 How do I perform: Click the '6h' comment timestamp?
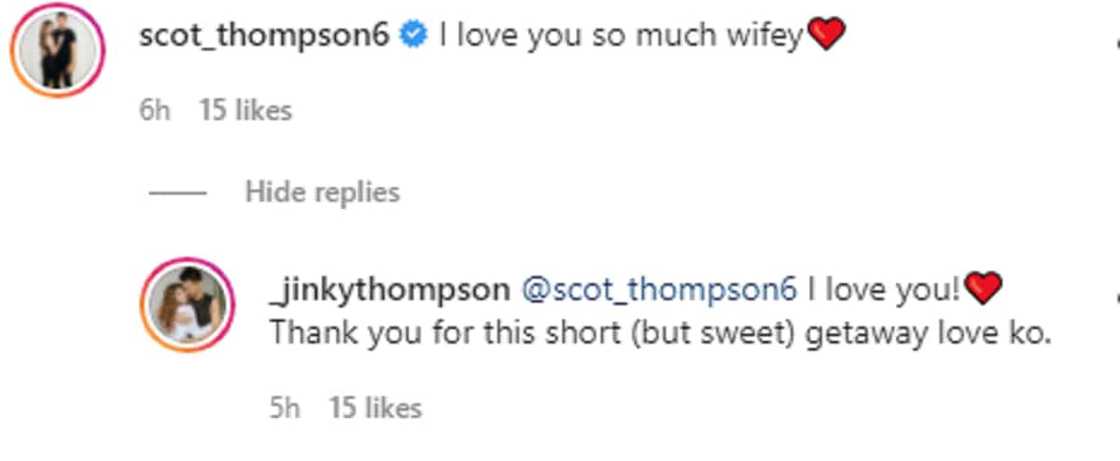(155, 110)
